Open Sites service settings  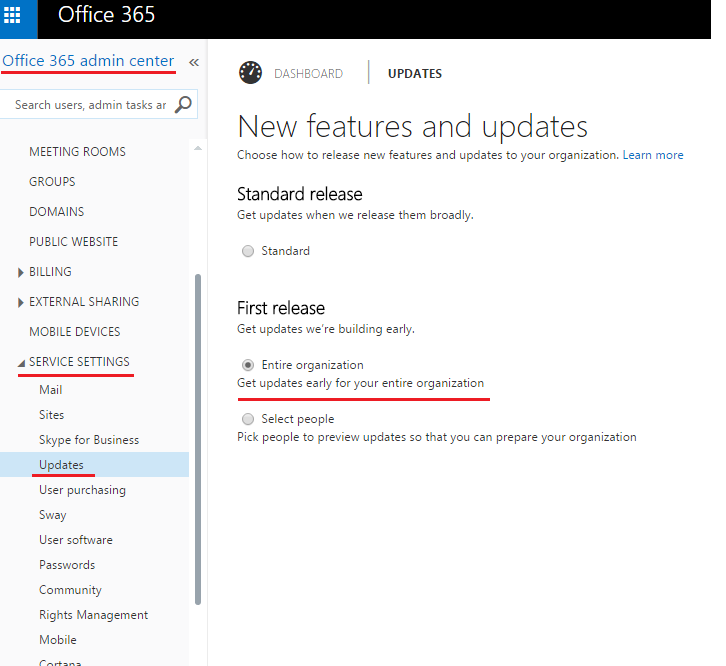click(x=51, y=415)
